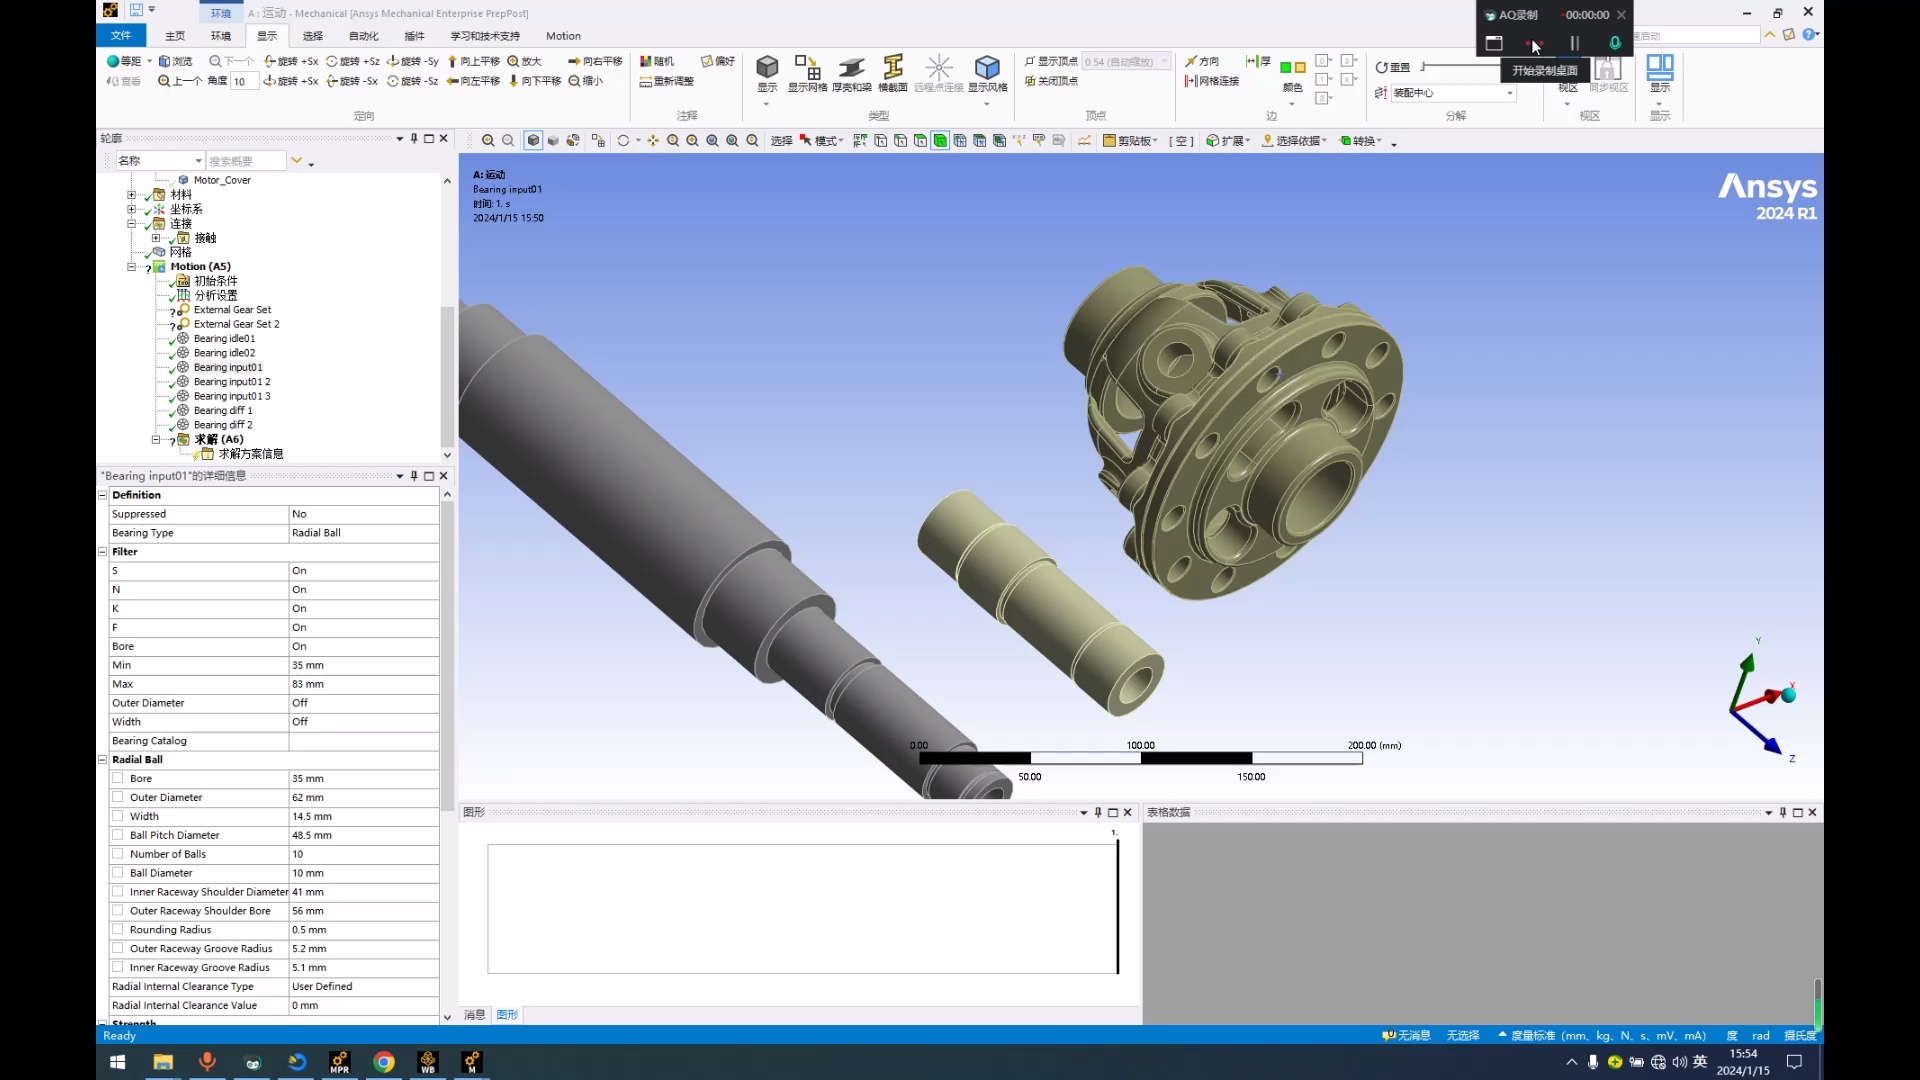Image resolution: width=1920 pixels, height=1080 pixels.
Task: Click the 显示风格 display style icon
Action: 986,66
